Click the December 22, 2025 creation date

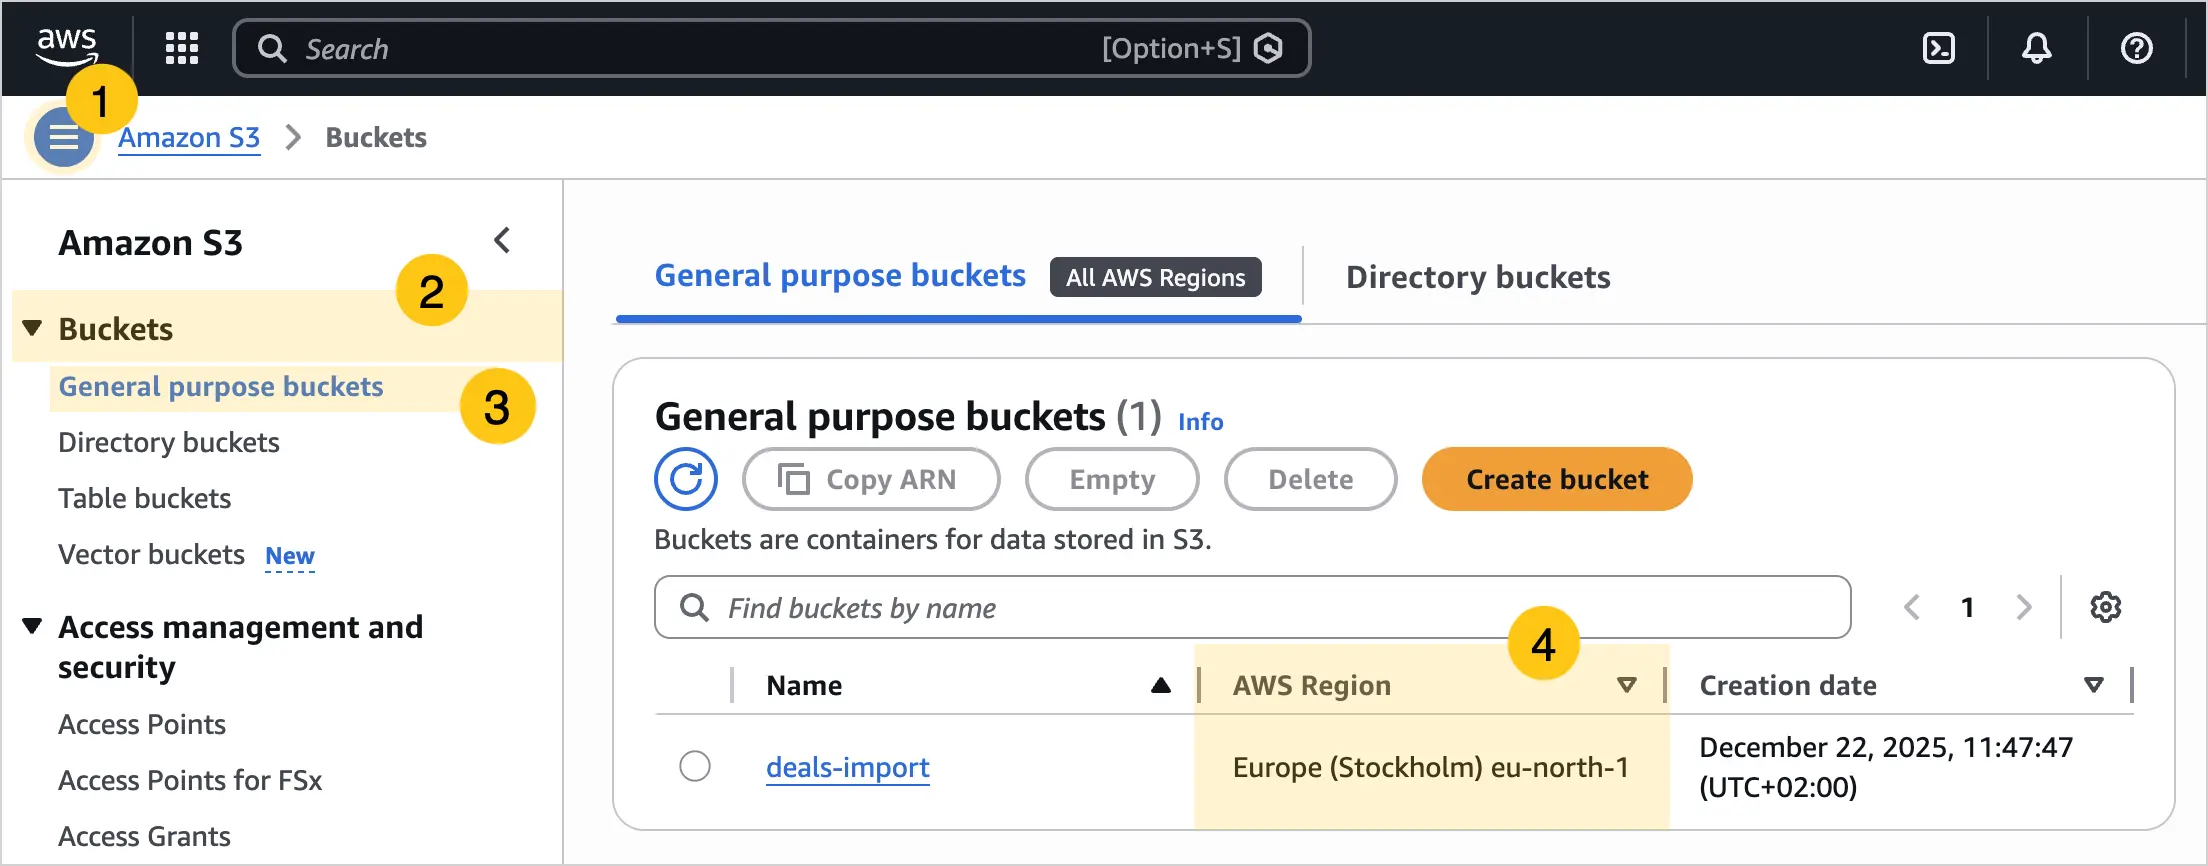click(1886, 767)
